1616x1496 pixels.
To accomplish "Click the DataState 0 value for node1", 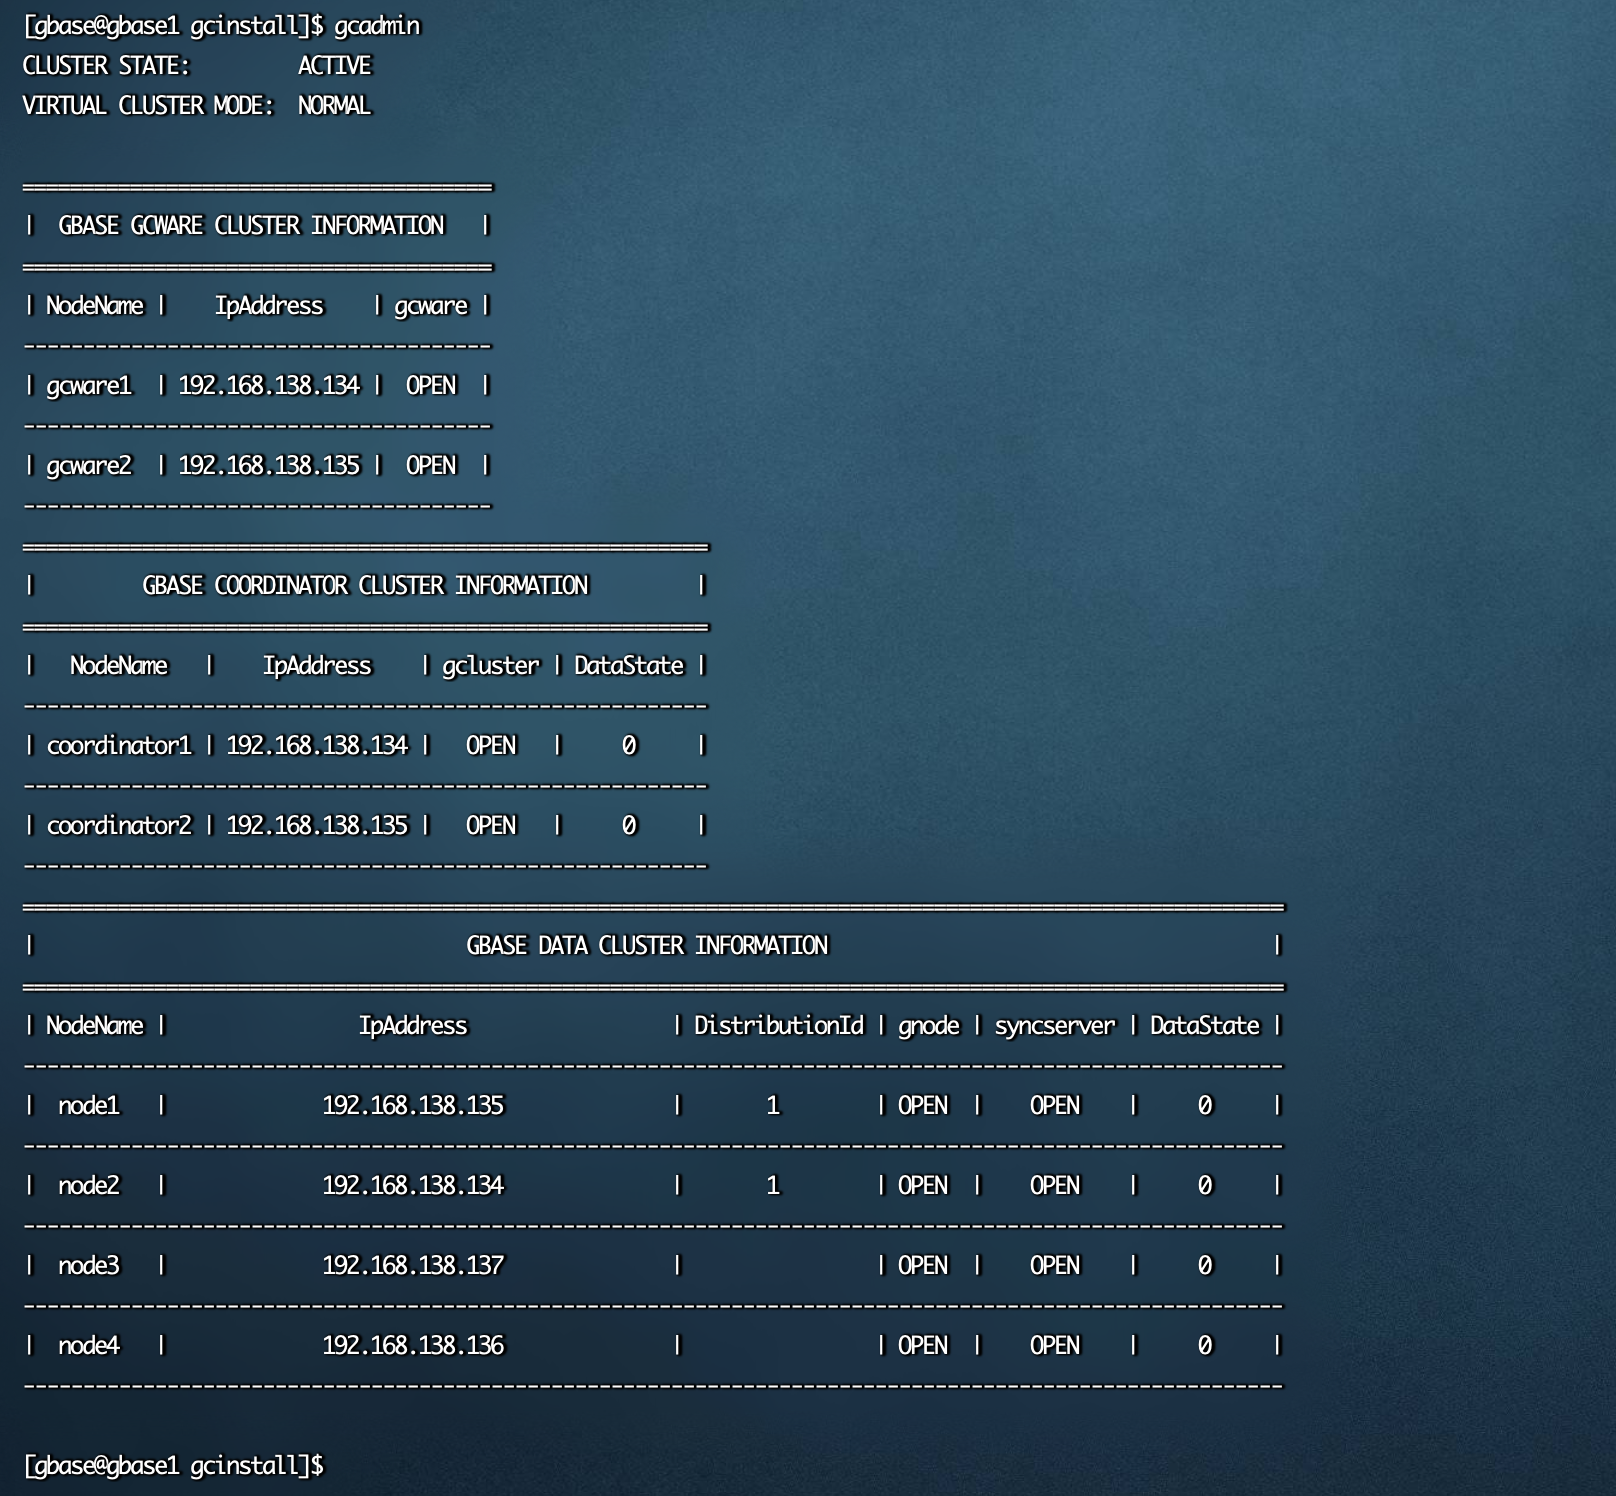I will [1205, 1106].
